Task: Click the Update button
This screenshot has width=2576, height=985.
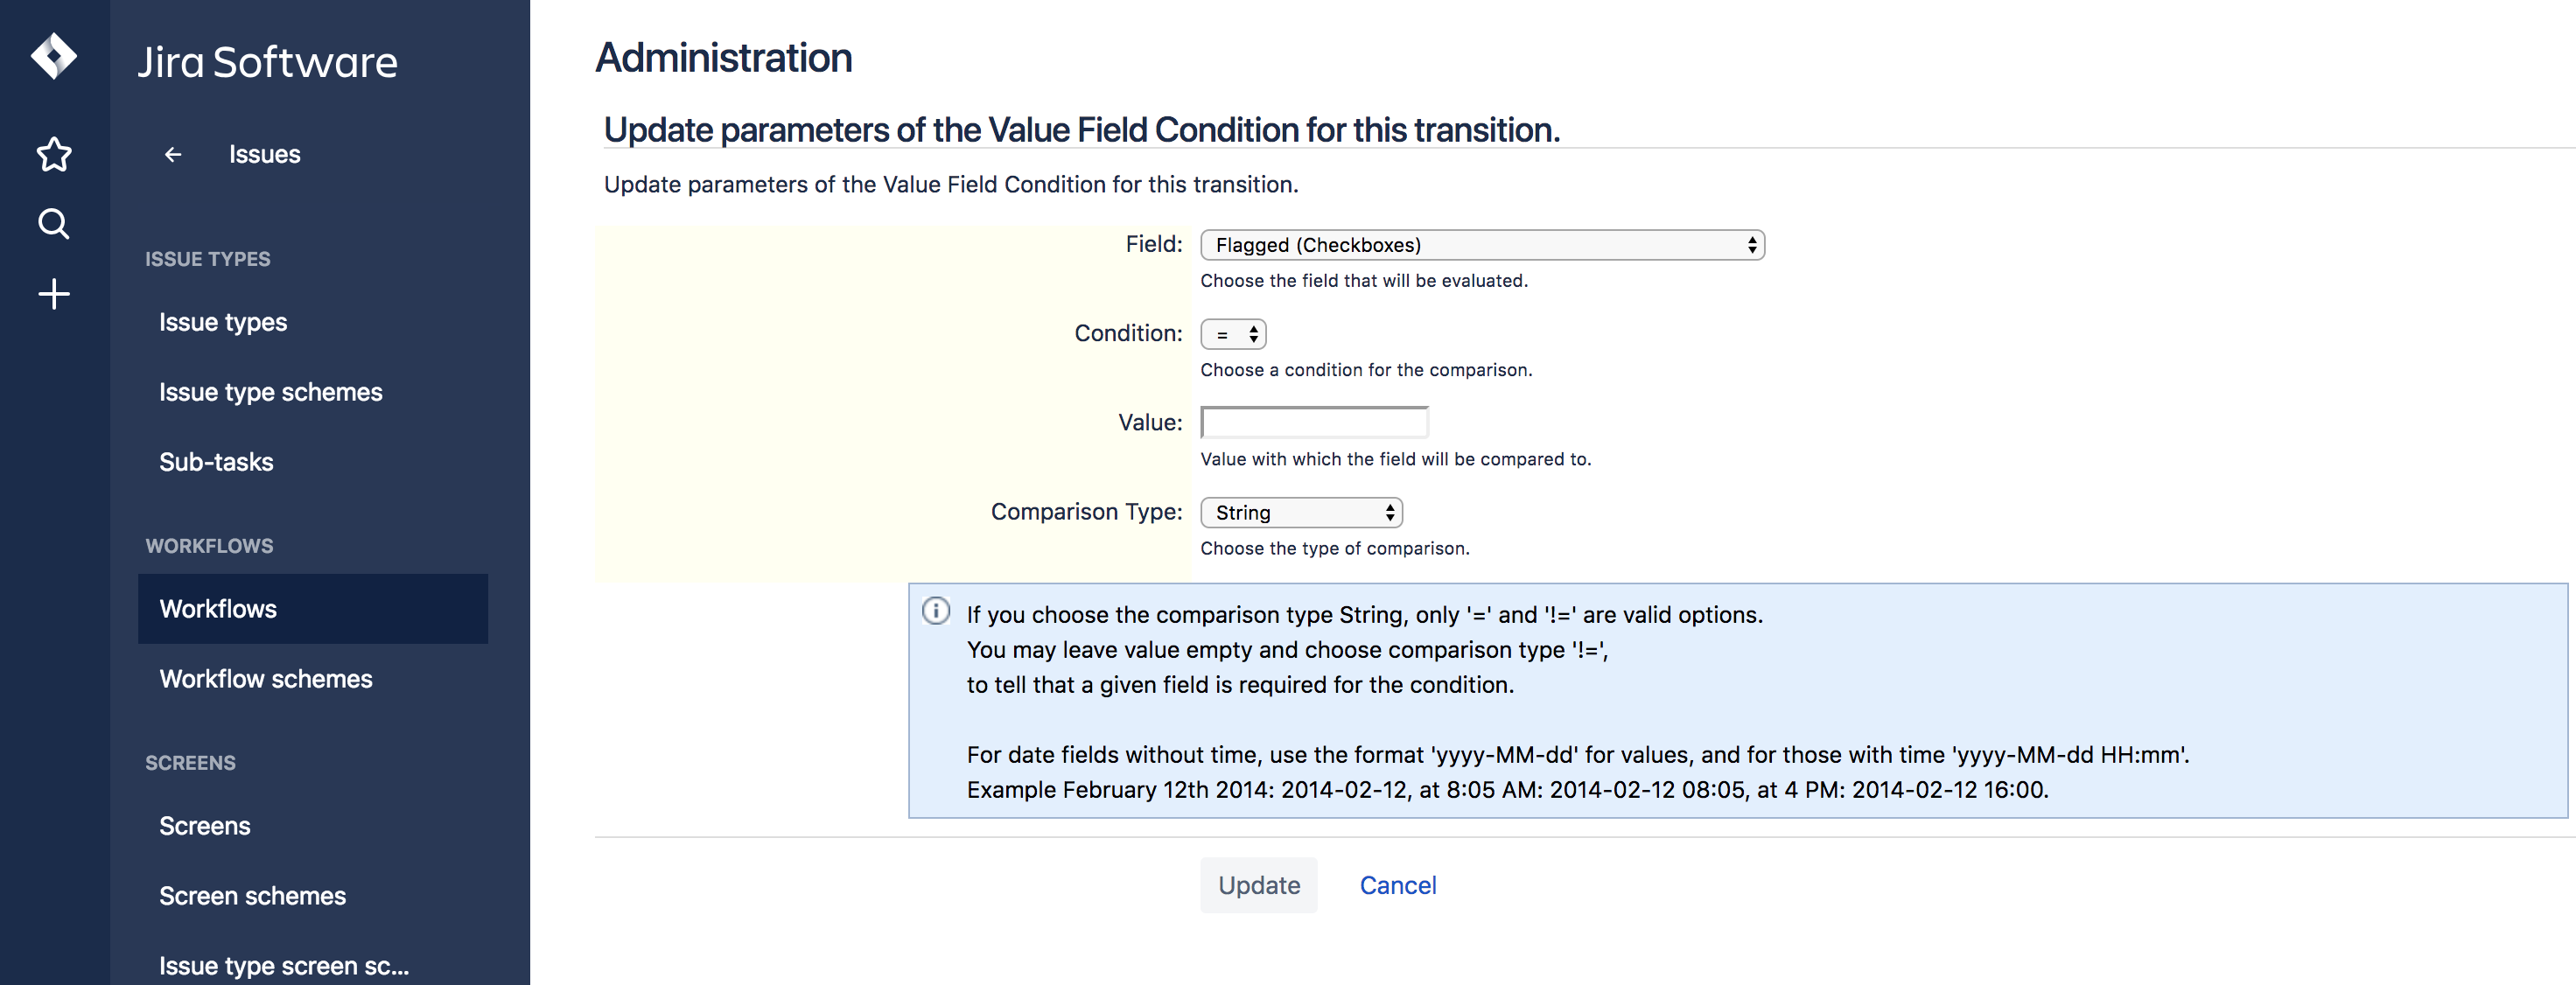Action: point(1258,885)
